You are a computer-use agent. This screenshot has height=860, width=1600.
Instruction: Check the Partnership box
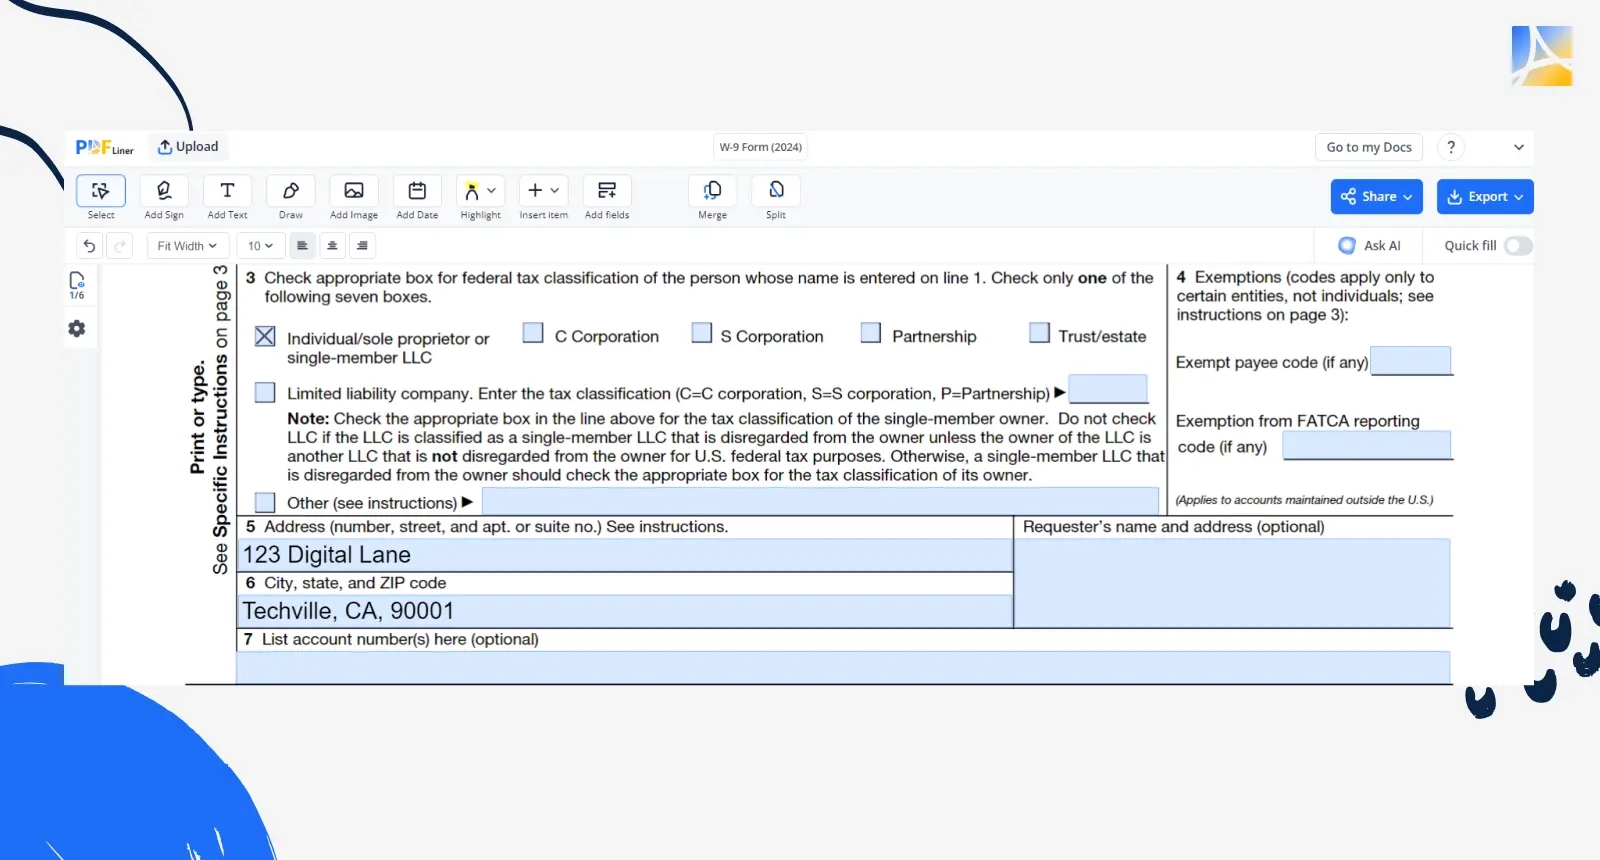coord(871,333)
